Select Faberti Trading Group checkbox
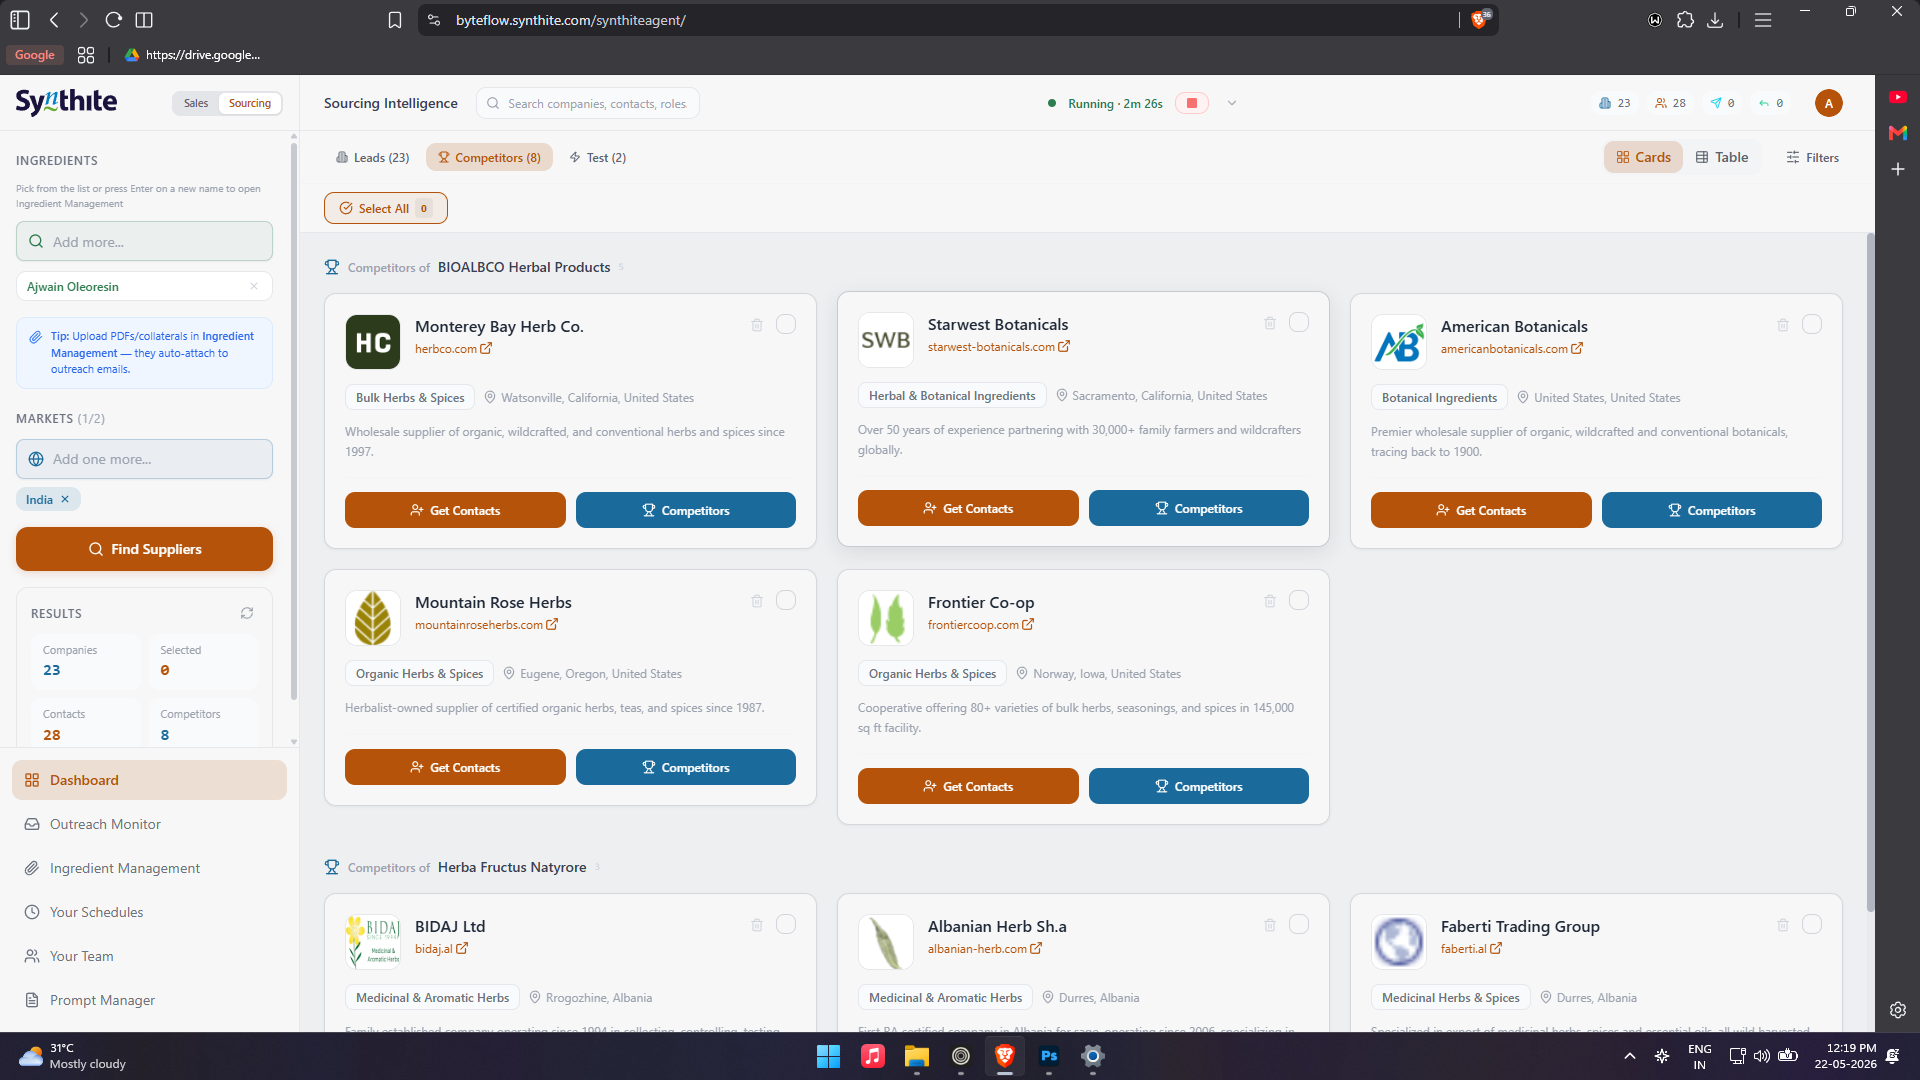The height and width of the screenshot is (1080, 1920). 1812,924
